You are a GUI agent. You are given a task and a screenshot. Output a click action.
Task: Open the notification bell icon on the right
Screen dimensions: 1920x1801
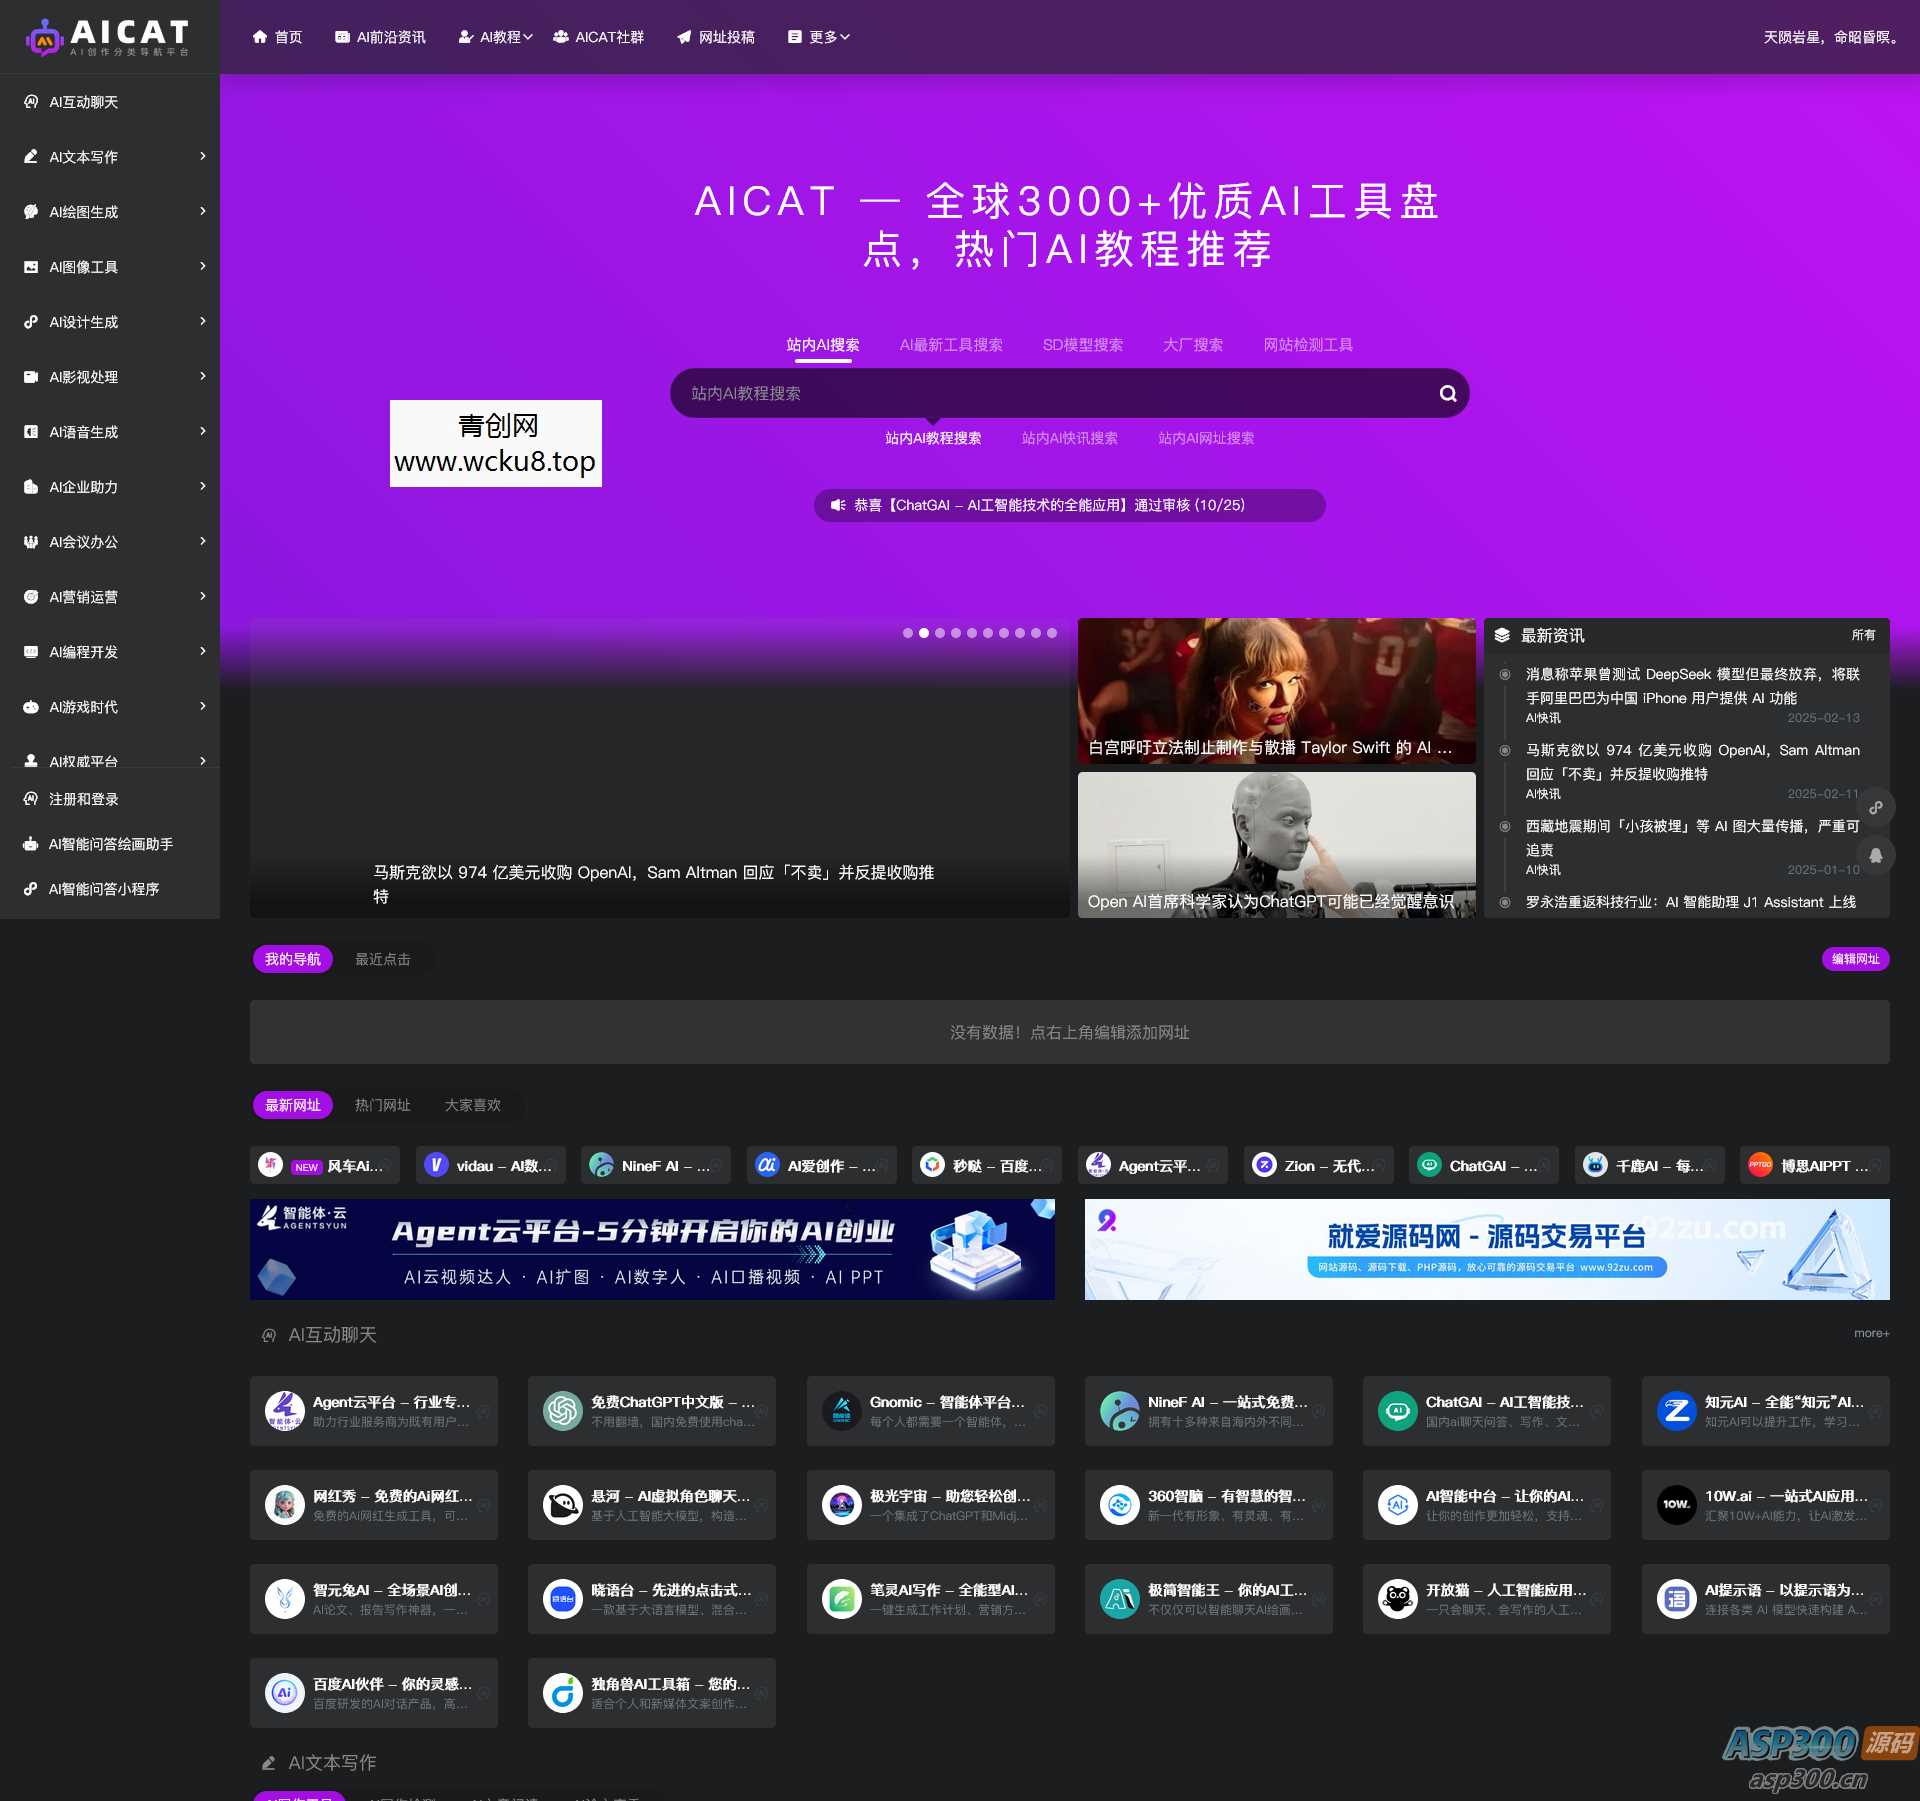pyautogui.click(x=1878, y=855)
